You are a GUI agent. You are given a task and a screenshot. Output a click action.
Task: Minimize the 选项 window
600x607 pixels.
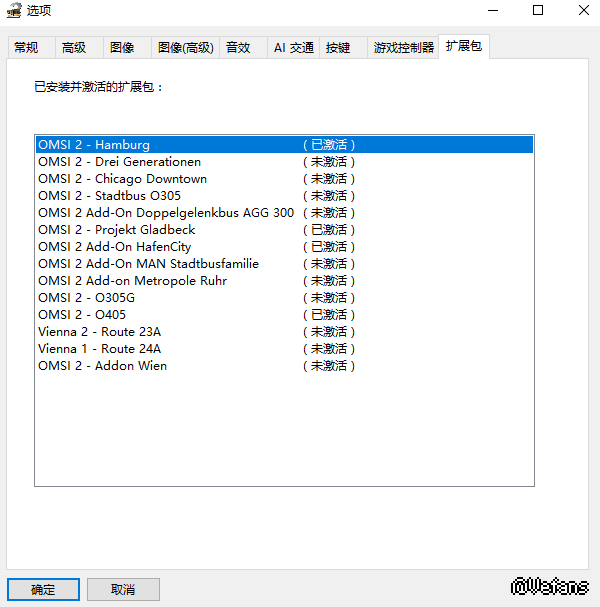(493, 10)
